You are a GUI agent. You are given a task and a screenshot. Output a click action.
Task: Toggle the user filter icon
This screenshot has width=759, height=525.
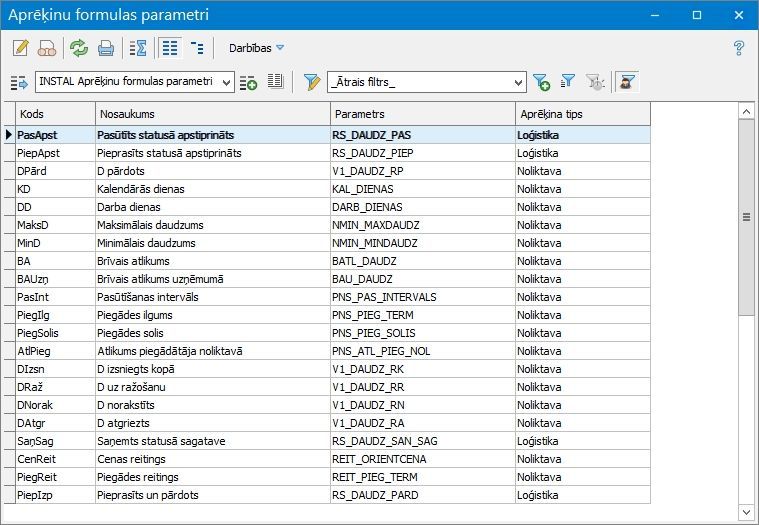(x=626, y=82)
